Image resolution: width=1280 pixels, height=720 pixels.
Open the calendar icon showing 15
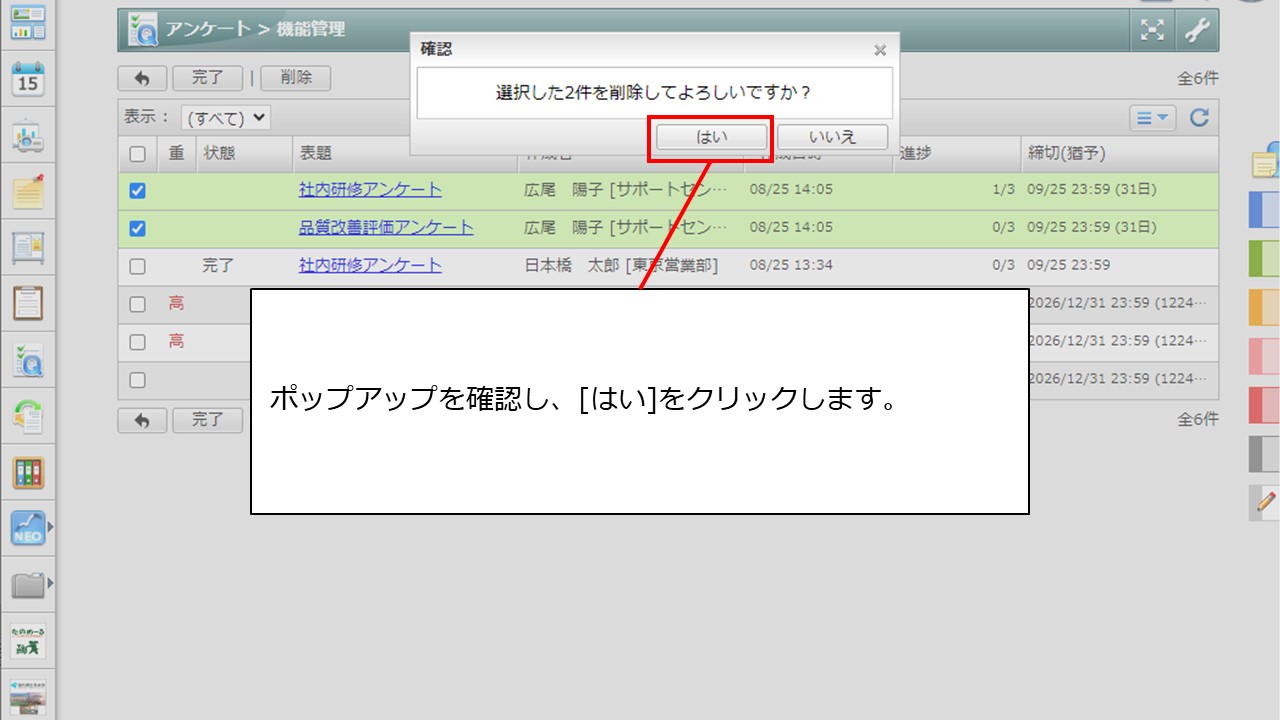pyautogui.click(x=28, y=78)
